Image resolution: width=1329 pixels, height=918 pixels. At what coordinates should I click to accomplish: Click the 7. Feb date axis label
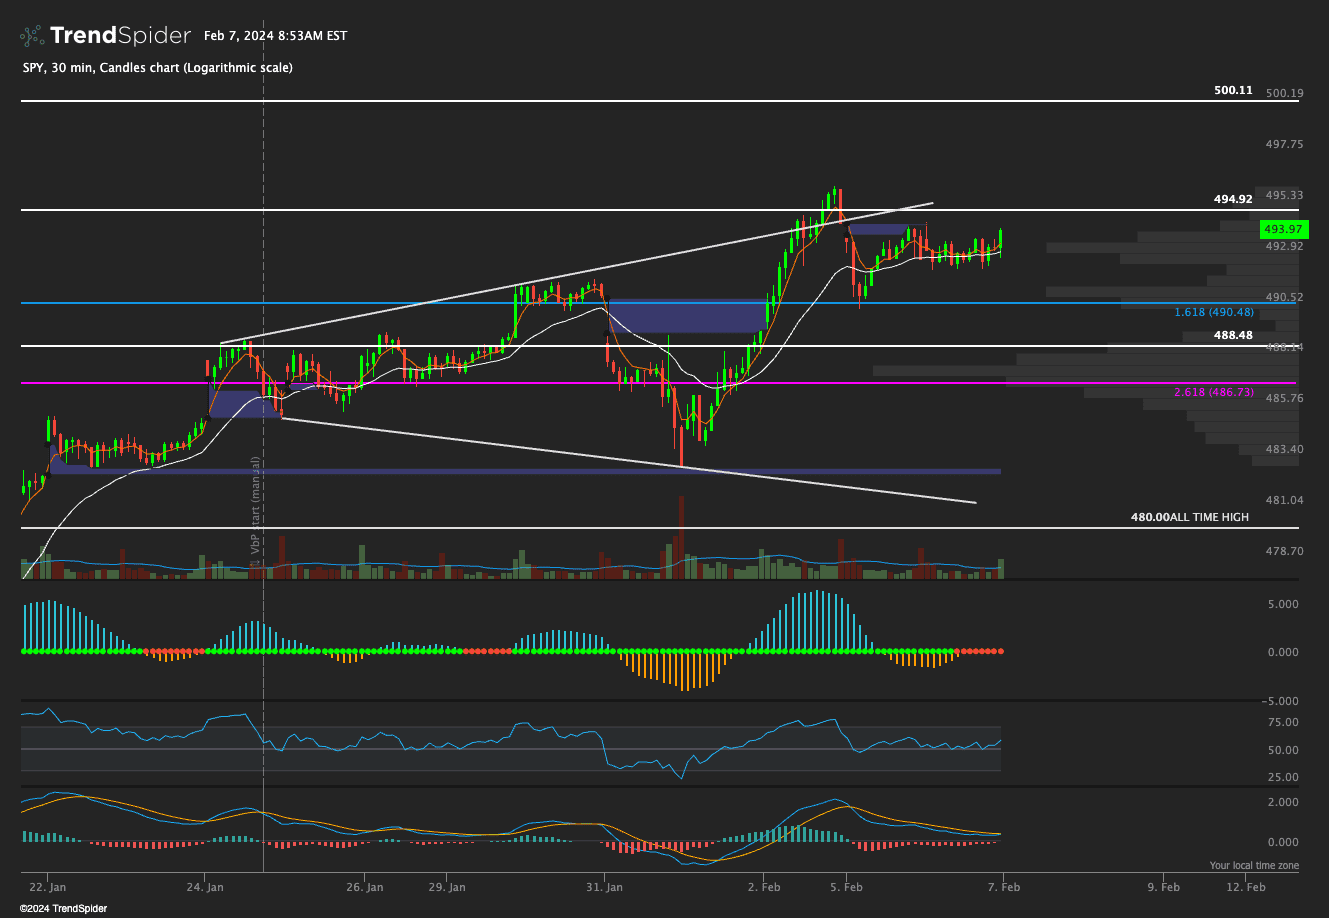pos(1006,886)
